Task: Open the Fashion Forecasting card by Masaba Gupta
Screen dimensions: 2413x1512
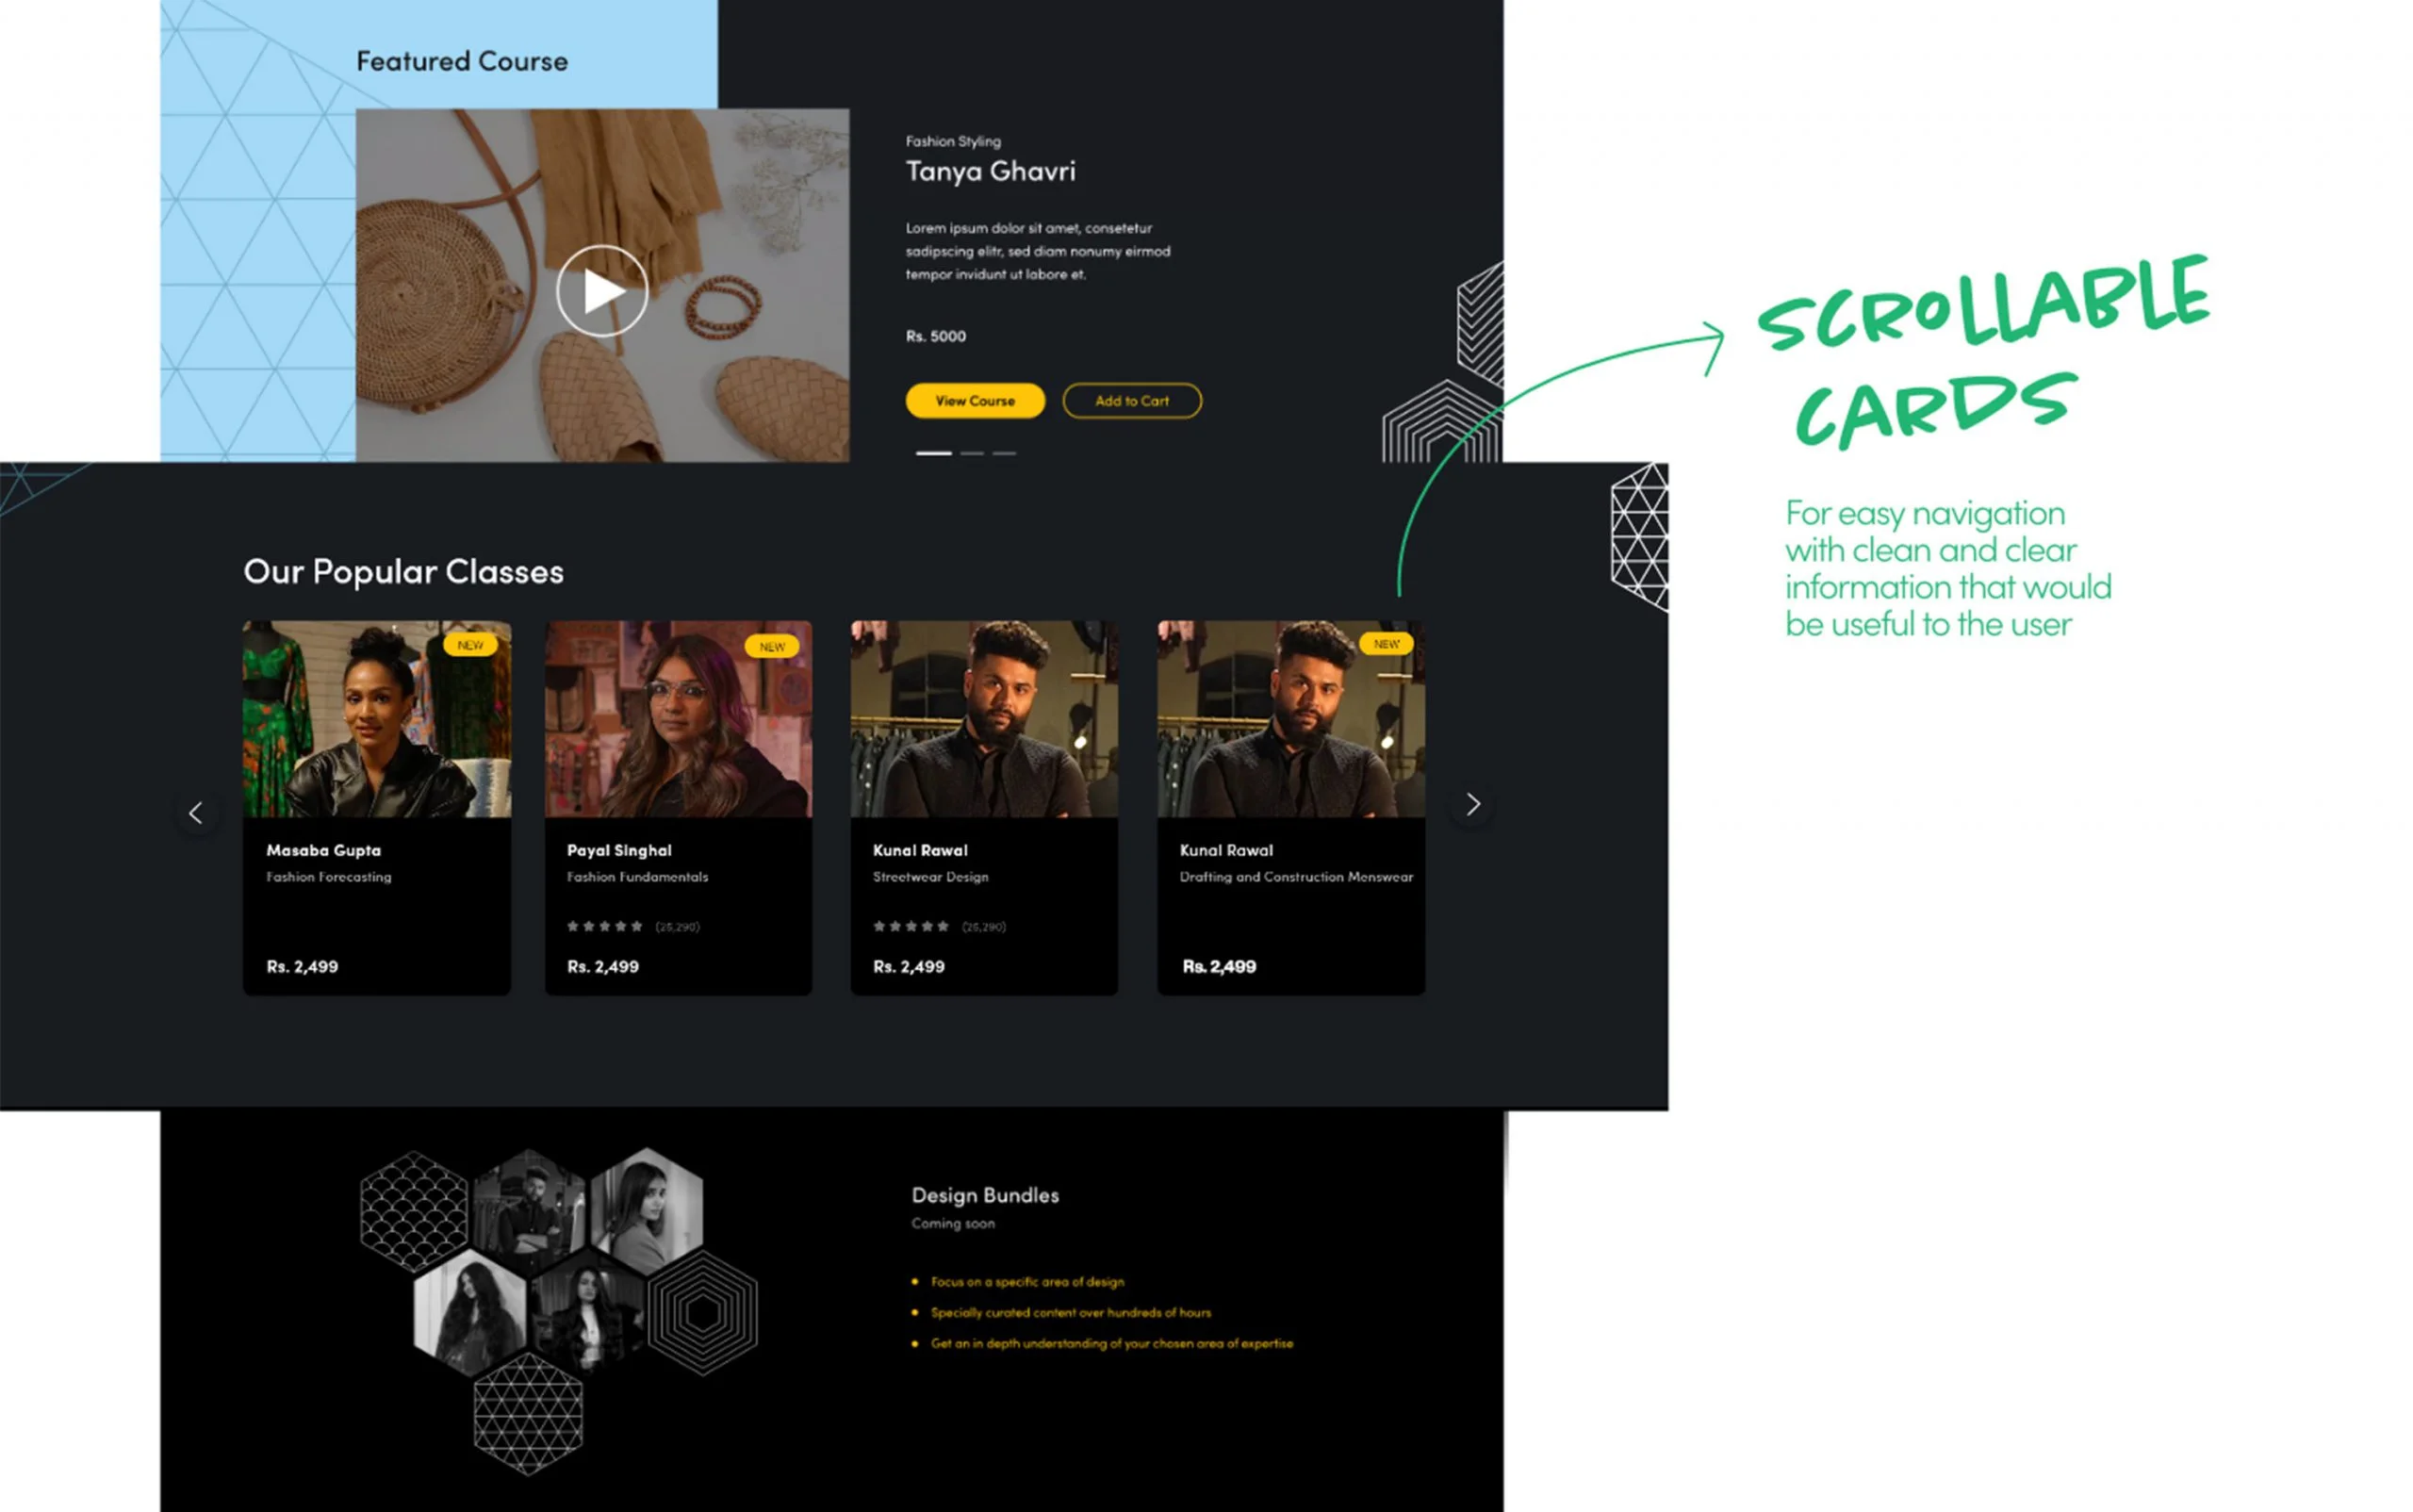Action: (x=377, y=805)
